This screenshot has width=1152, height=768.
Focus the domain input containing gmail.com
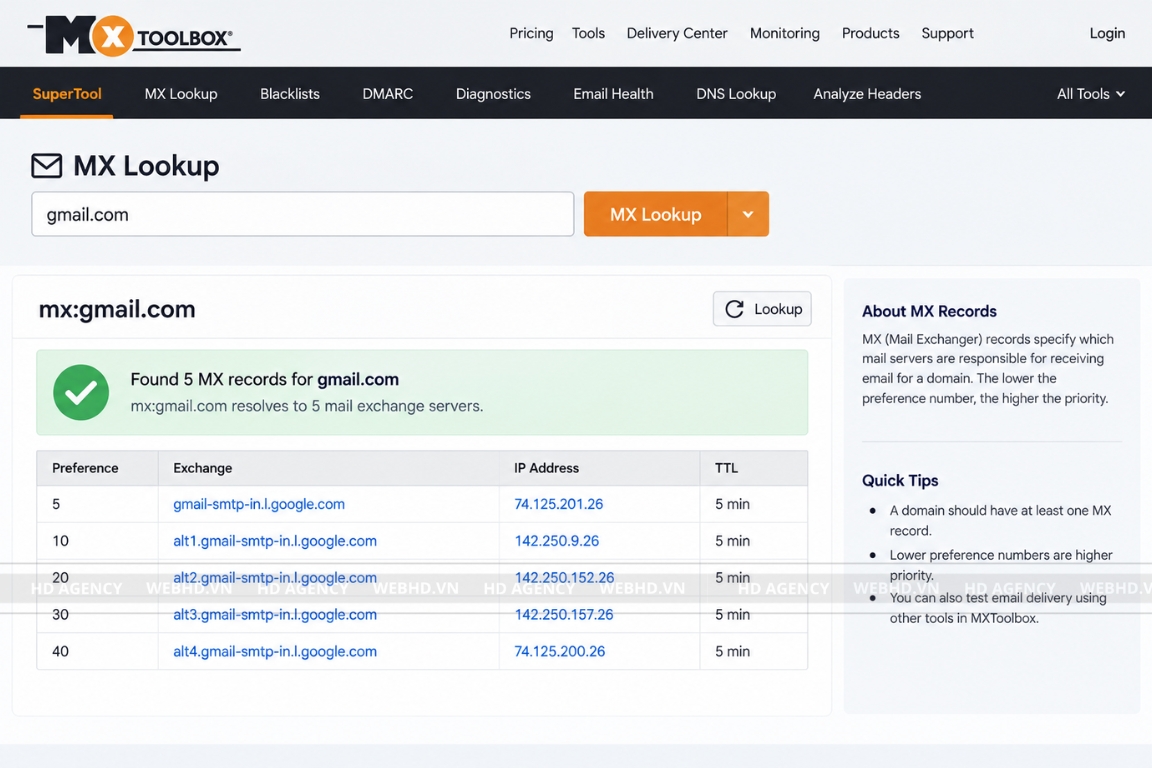(303, 214)
